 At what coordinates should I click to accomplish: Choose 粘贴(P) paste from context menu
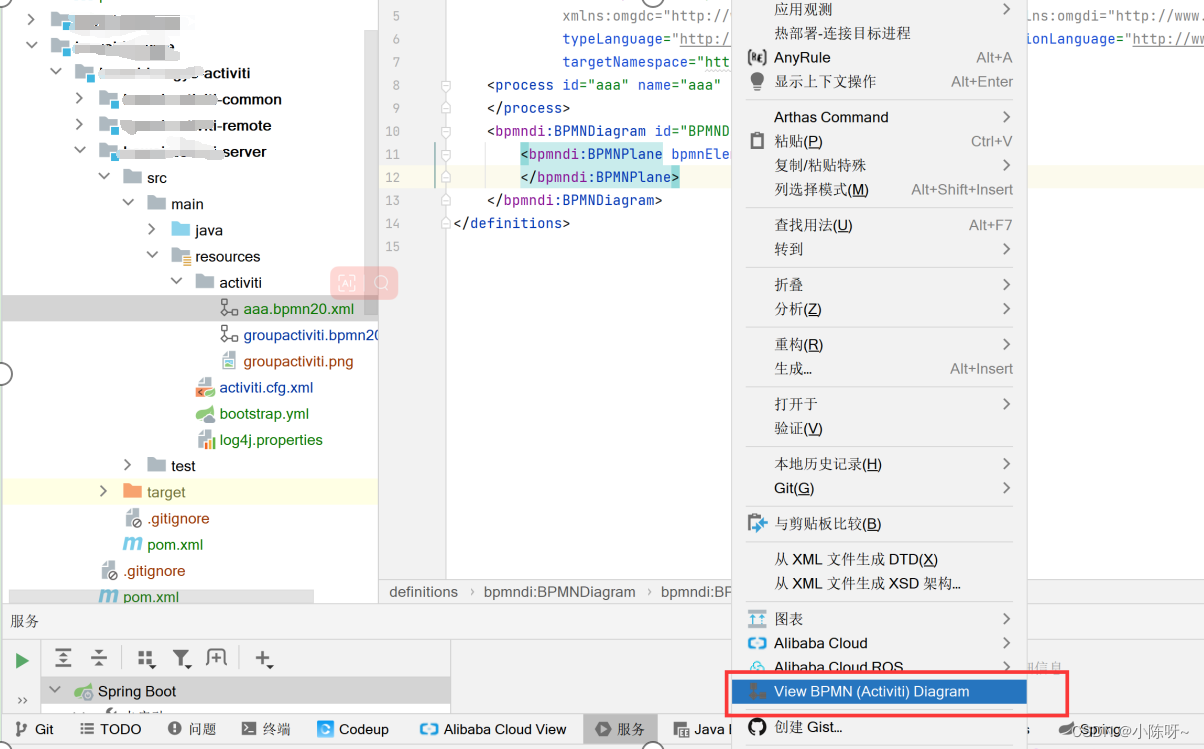pos(879,141)
